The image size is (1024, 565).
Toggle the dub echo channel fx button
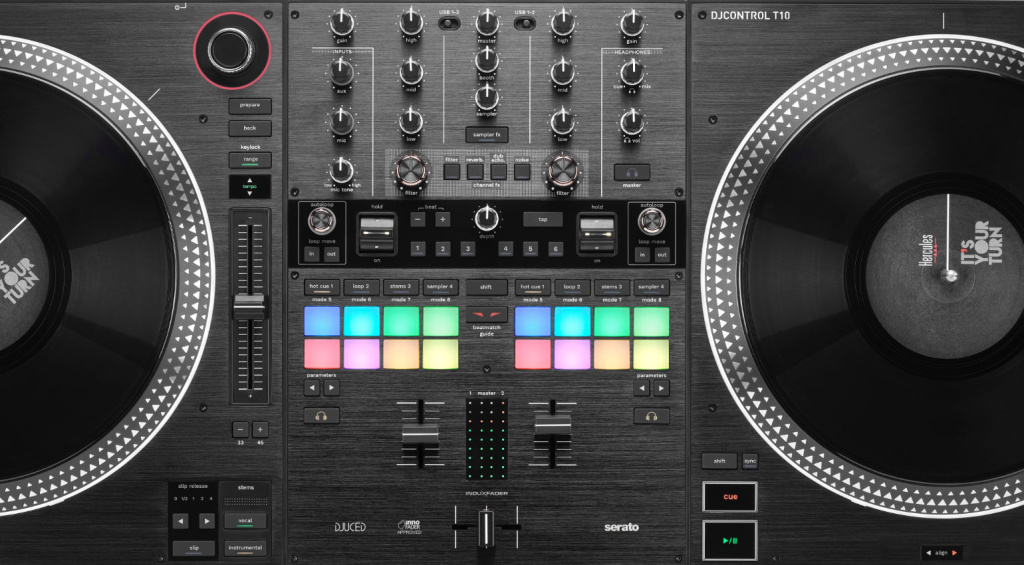(x=498, y=172)
